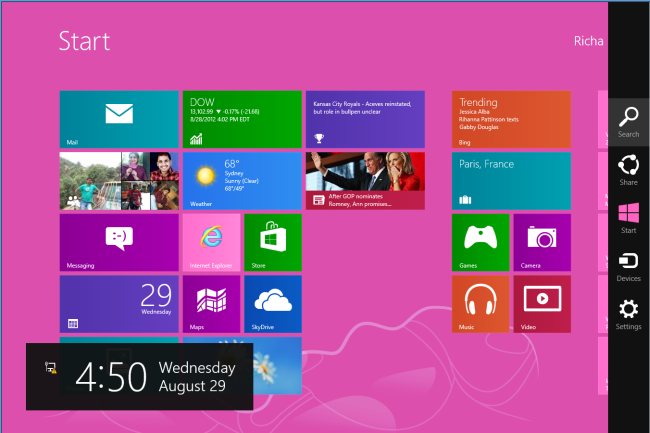The image size is (650, 433).
Task: Open the Mail tile
Action: (119, 119)
